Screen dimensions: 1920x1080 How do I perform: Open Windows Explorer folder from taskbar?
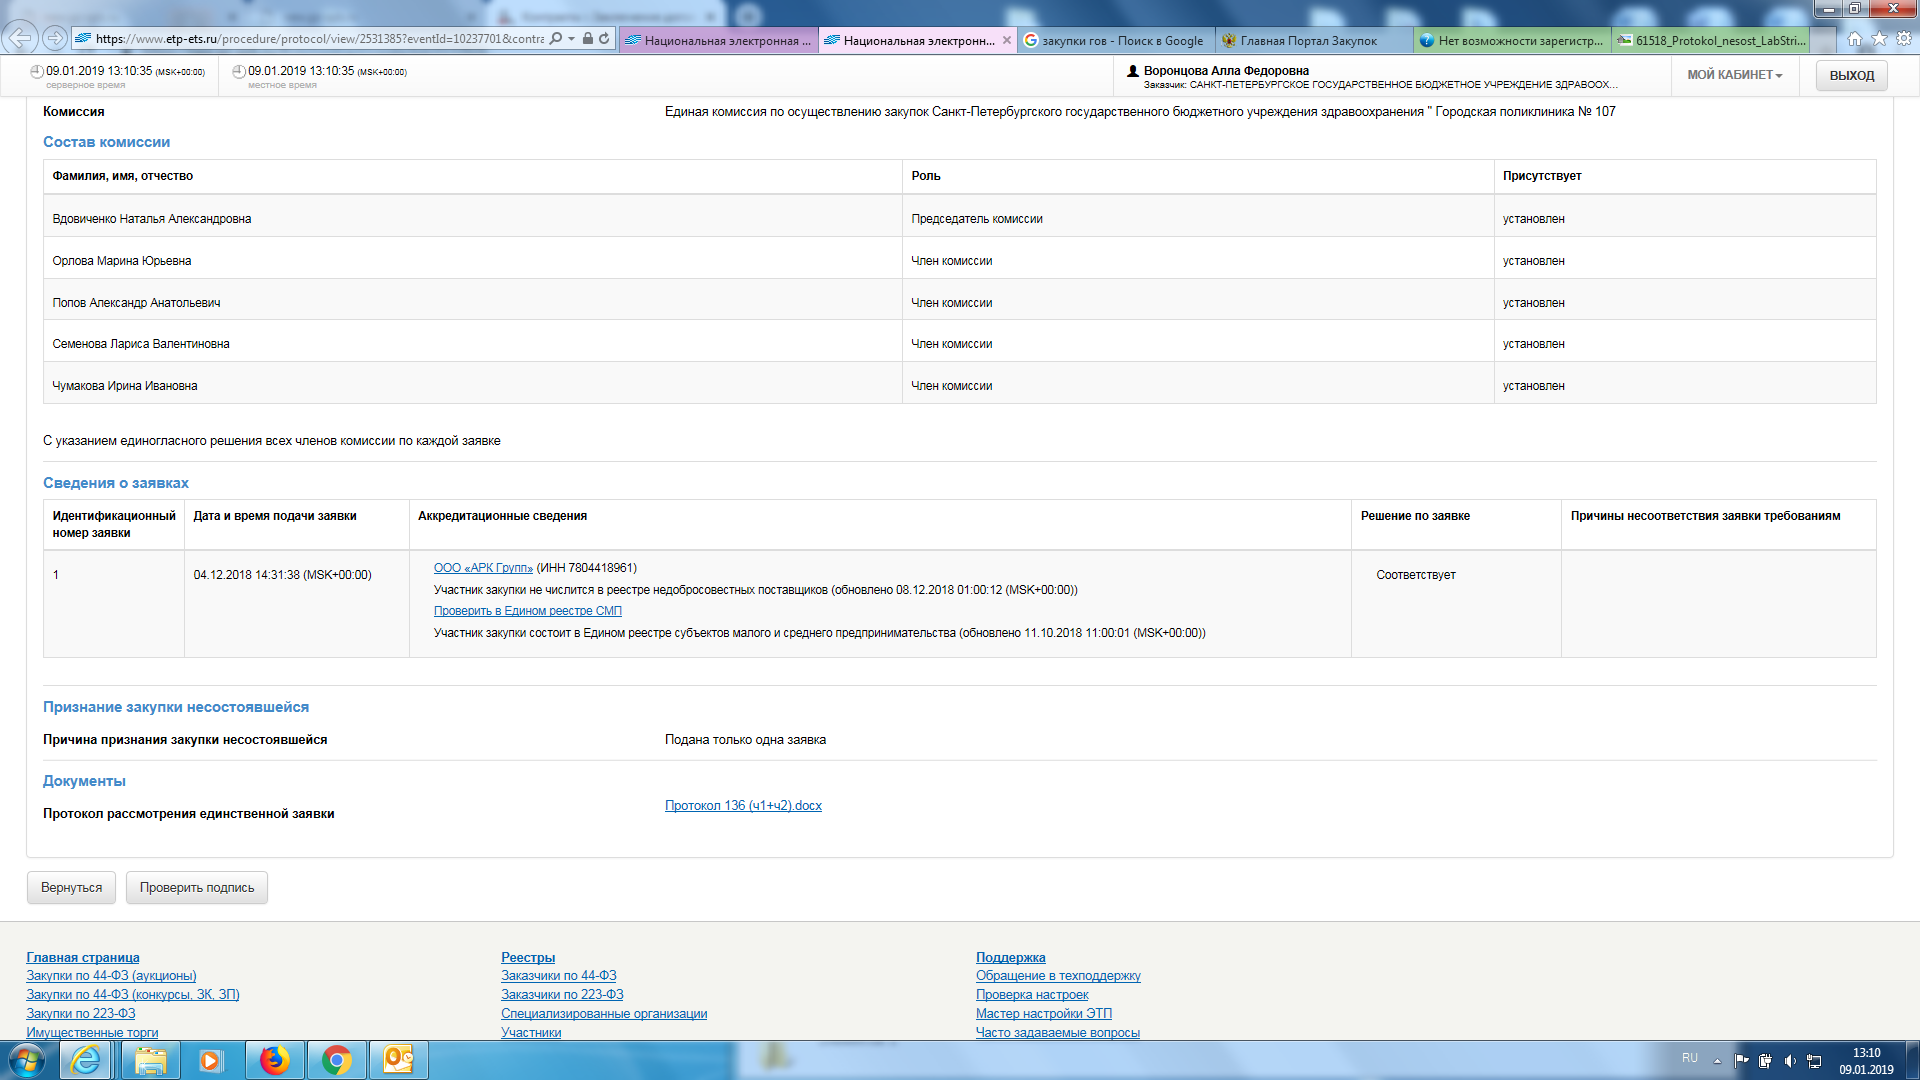150,1060
